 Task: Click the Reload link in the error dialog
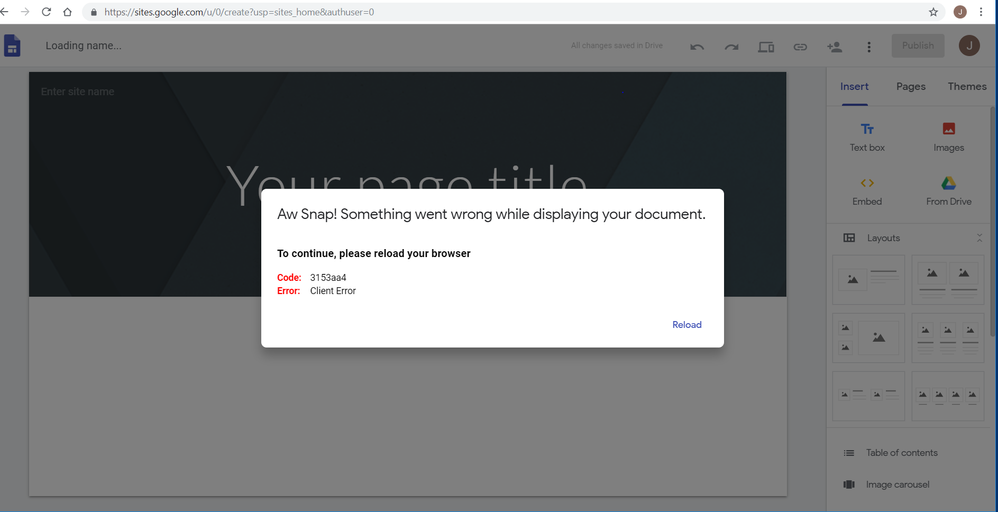point(686,324)
